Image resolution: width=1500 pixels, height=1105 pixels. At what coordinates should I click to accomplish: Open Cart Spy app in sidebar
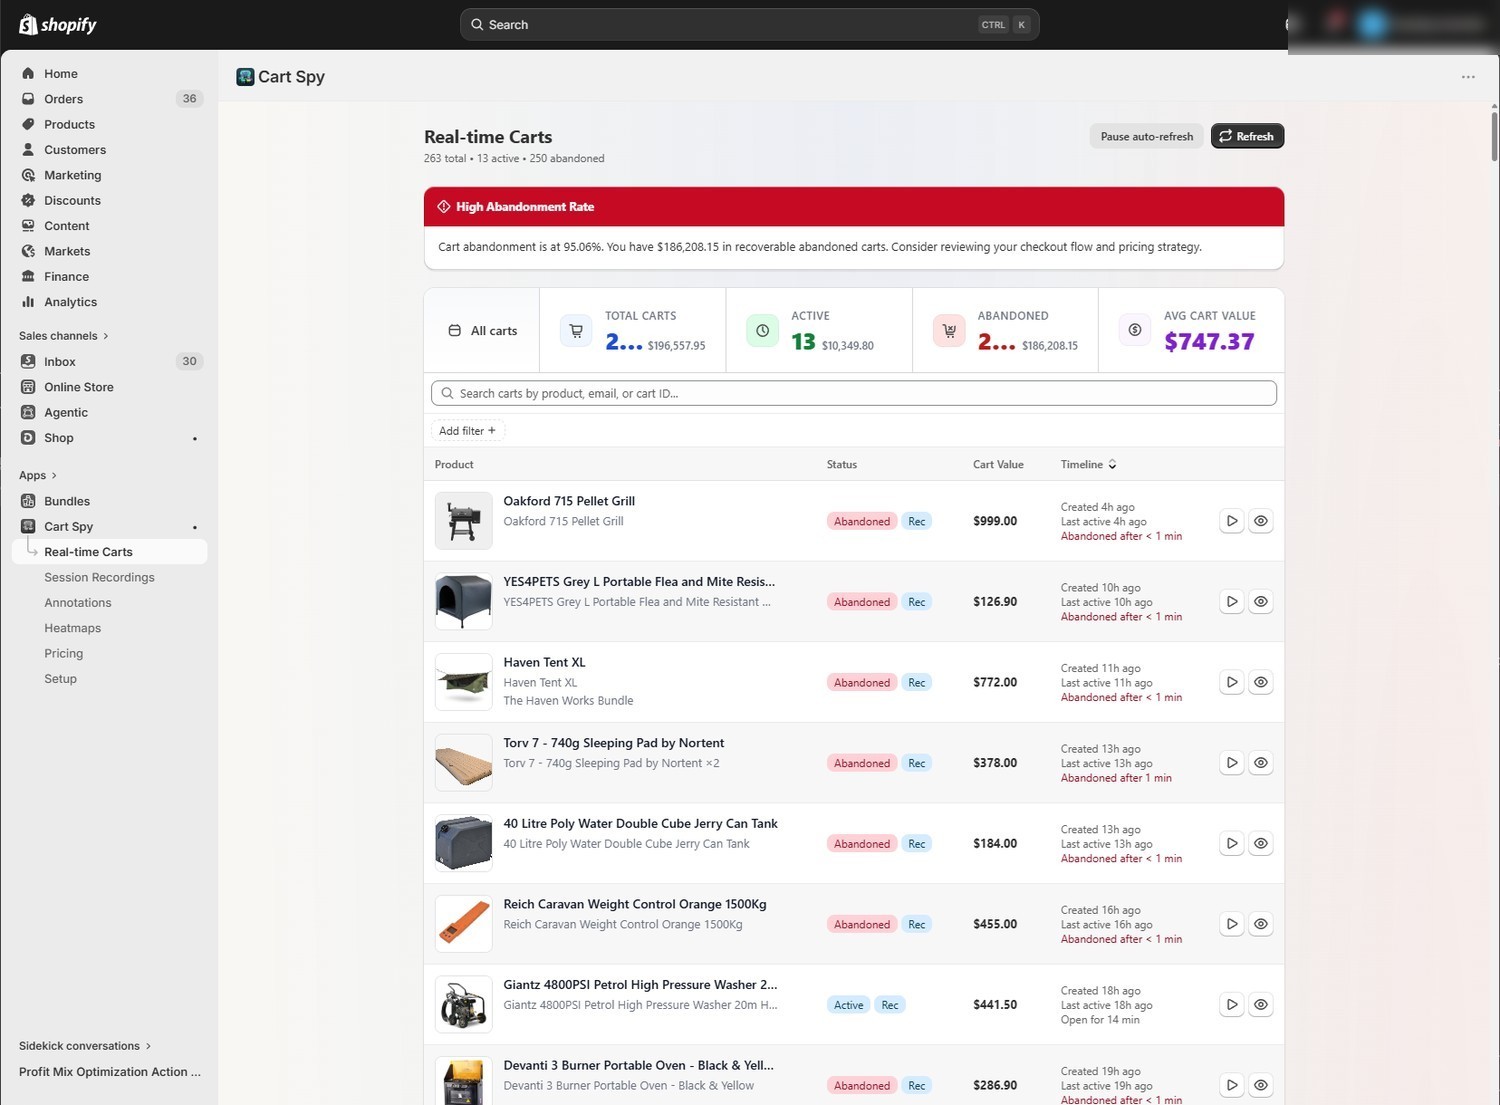pyautogui.click(x=68, y=527)
